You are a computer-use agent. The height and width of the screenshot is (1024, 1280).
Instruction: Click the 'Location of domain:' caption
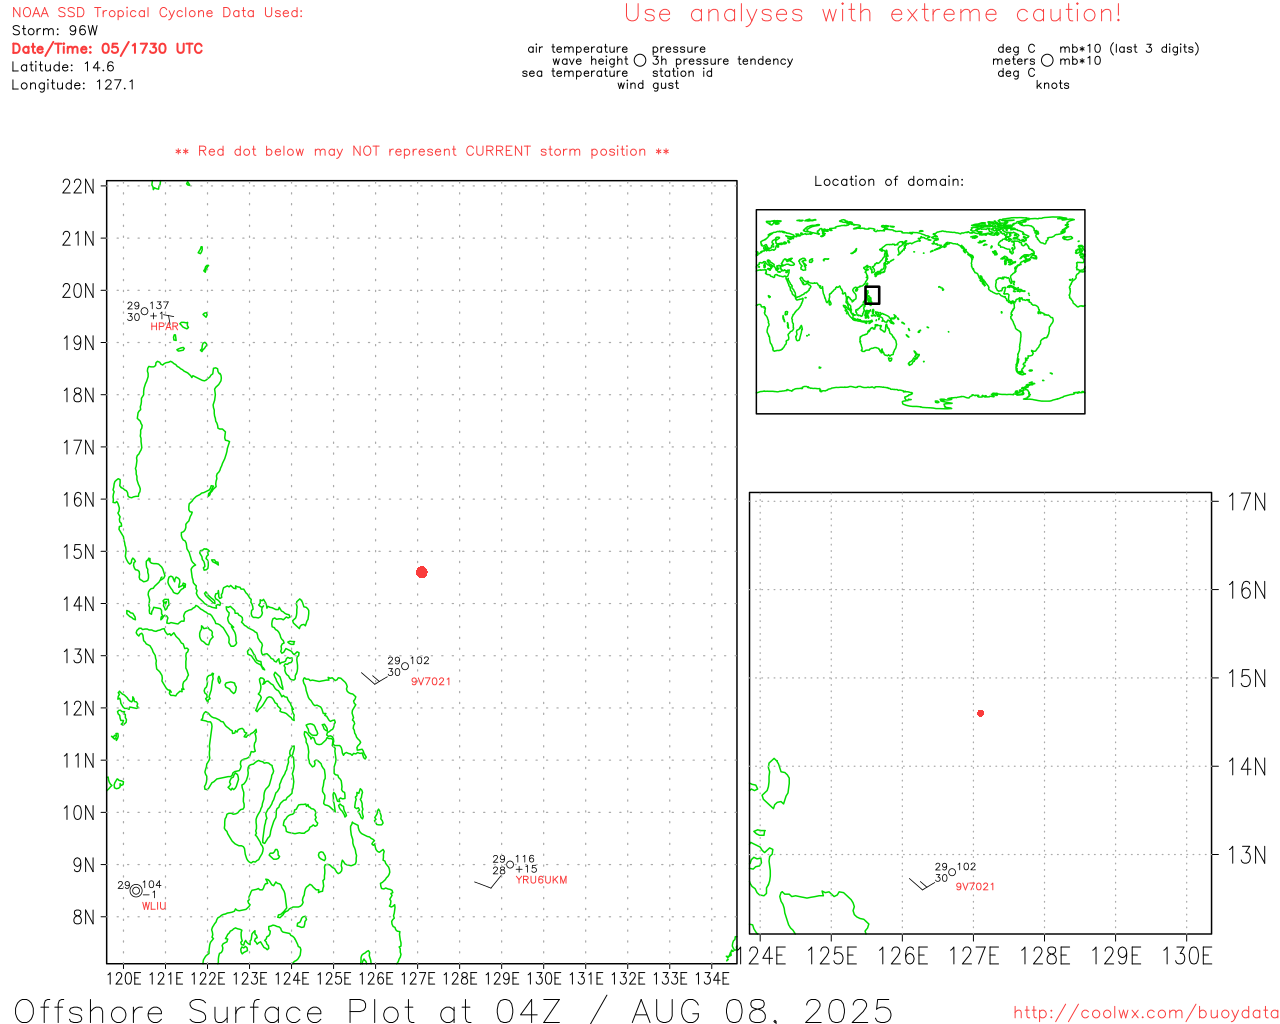point(889,181)
